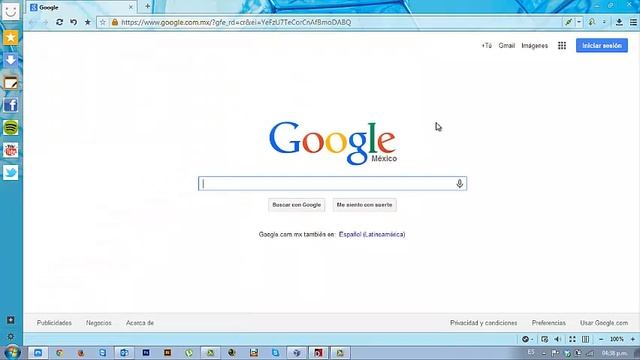640x360 pixels.
Task: Open the YouTube sidebar shortcut
Action: (11, 150)
